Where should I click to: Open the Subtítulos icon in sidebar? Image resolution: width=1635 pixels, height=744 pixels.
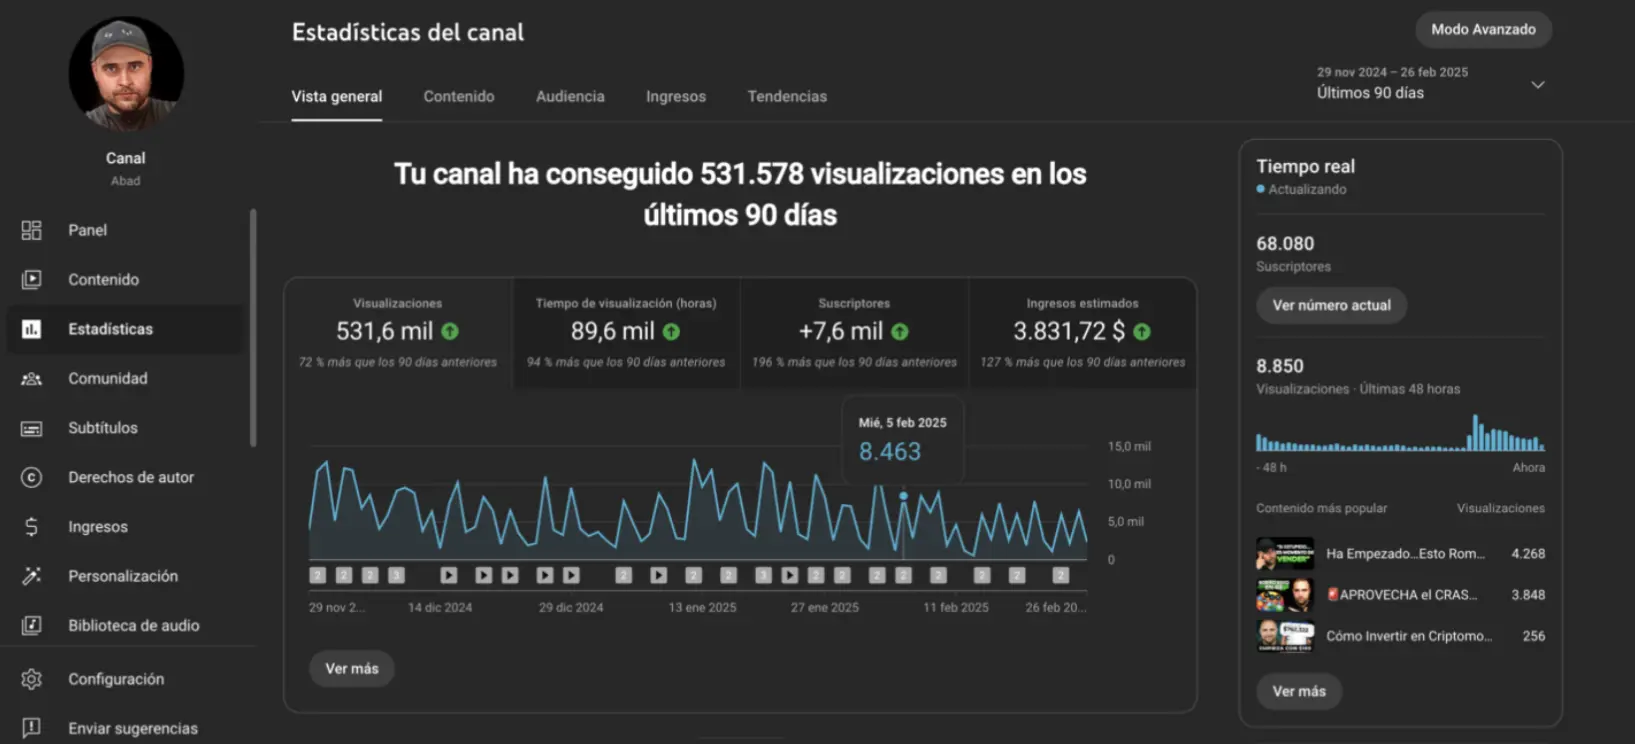click(31, 428)
